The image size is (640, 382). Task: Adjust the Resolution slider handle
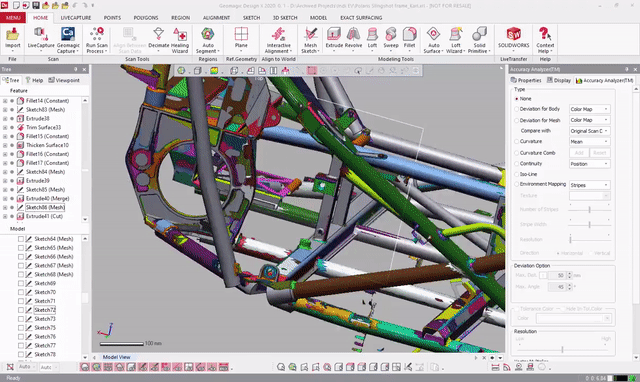(562, 349)
